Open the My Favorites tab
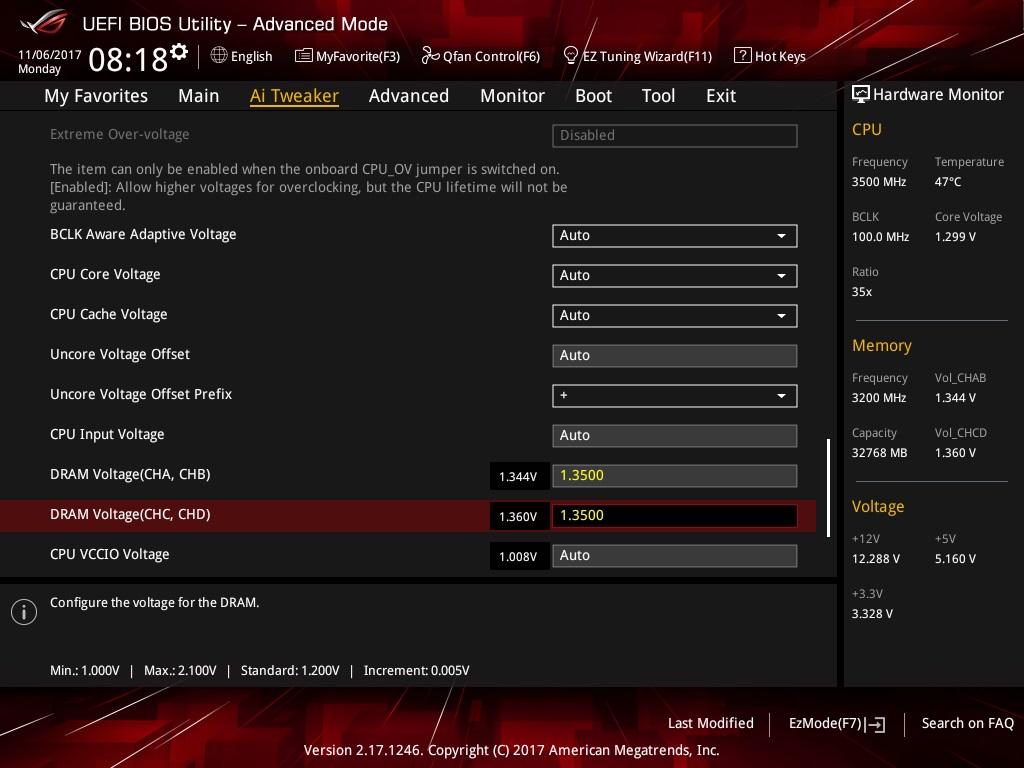Viewport: 1024px width, 768px height. [96, 96]
